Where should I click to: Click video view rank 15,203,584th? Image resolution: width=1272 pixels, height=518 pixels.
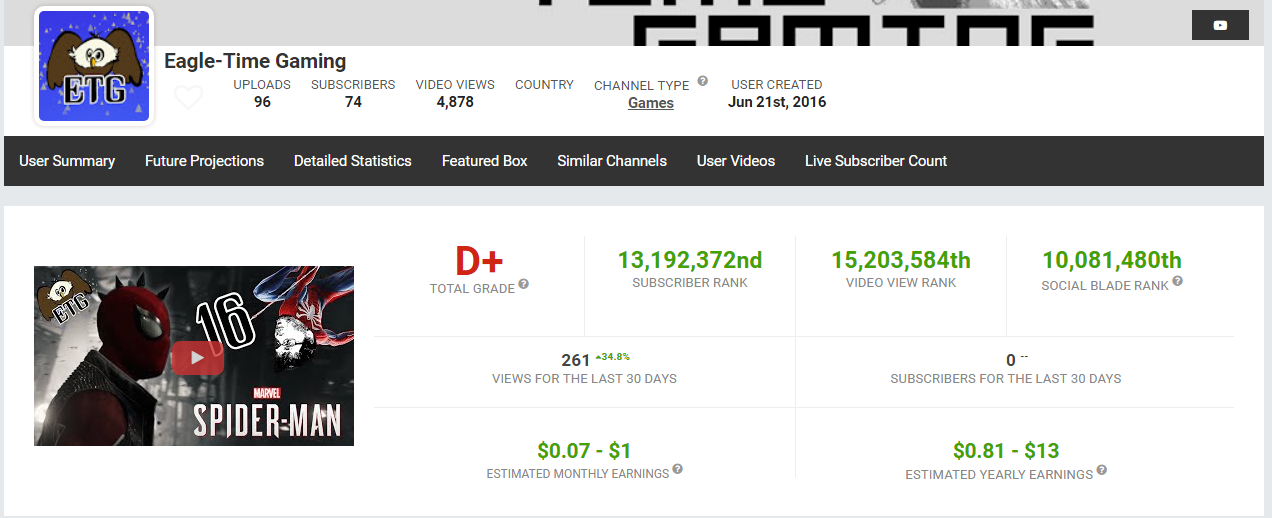tap(901, 260)
